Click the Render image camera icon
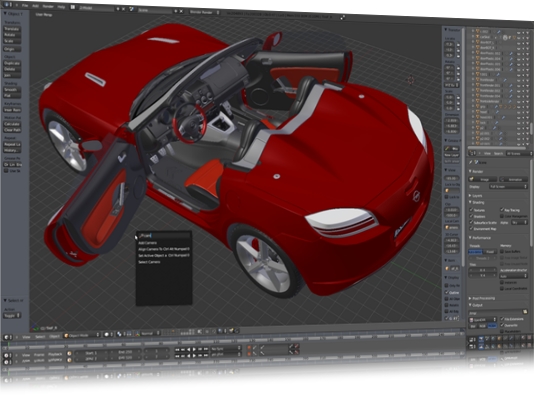534x395 pixels. [x=472, y=179]
